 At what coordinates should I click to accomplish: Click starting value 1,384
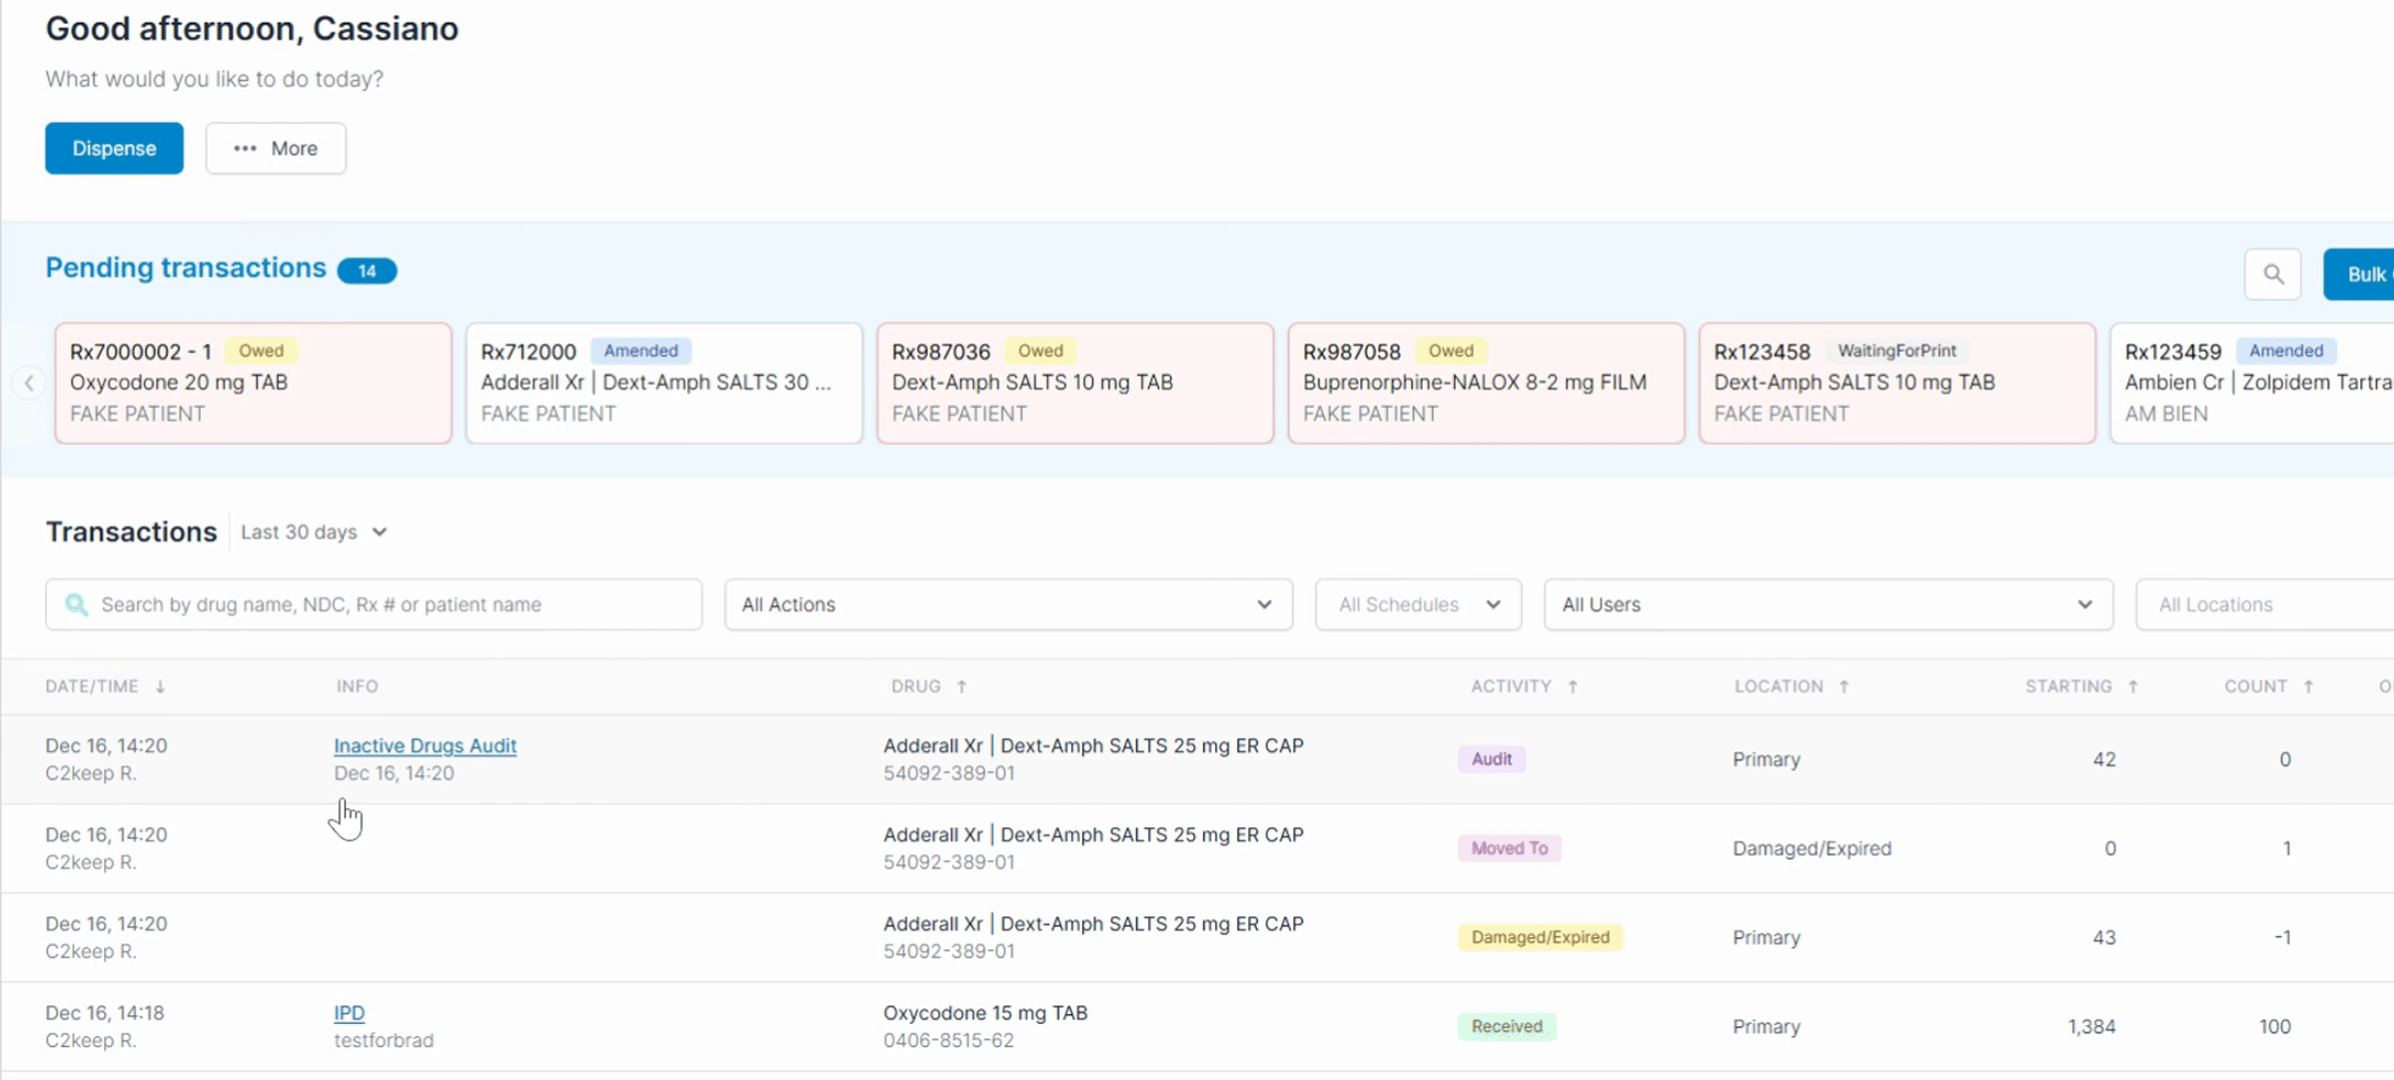pos(2091,1026)
